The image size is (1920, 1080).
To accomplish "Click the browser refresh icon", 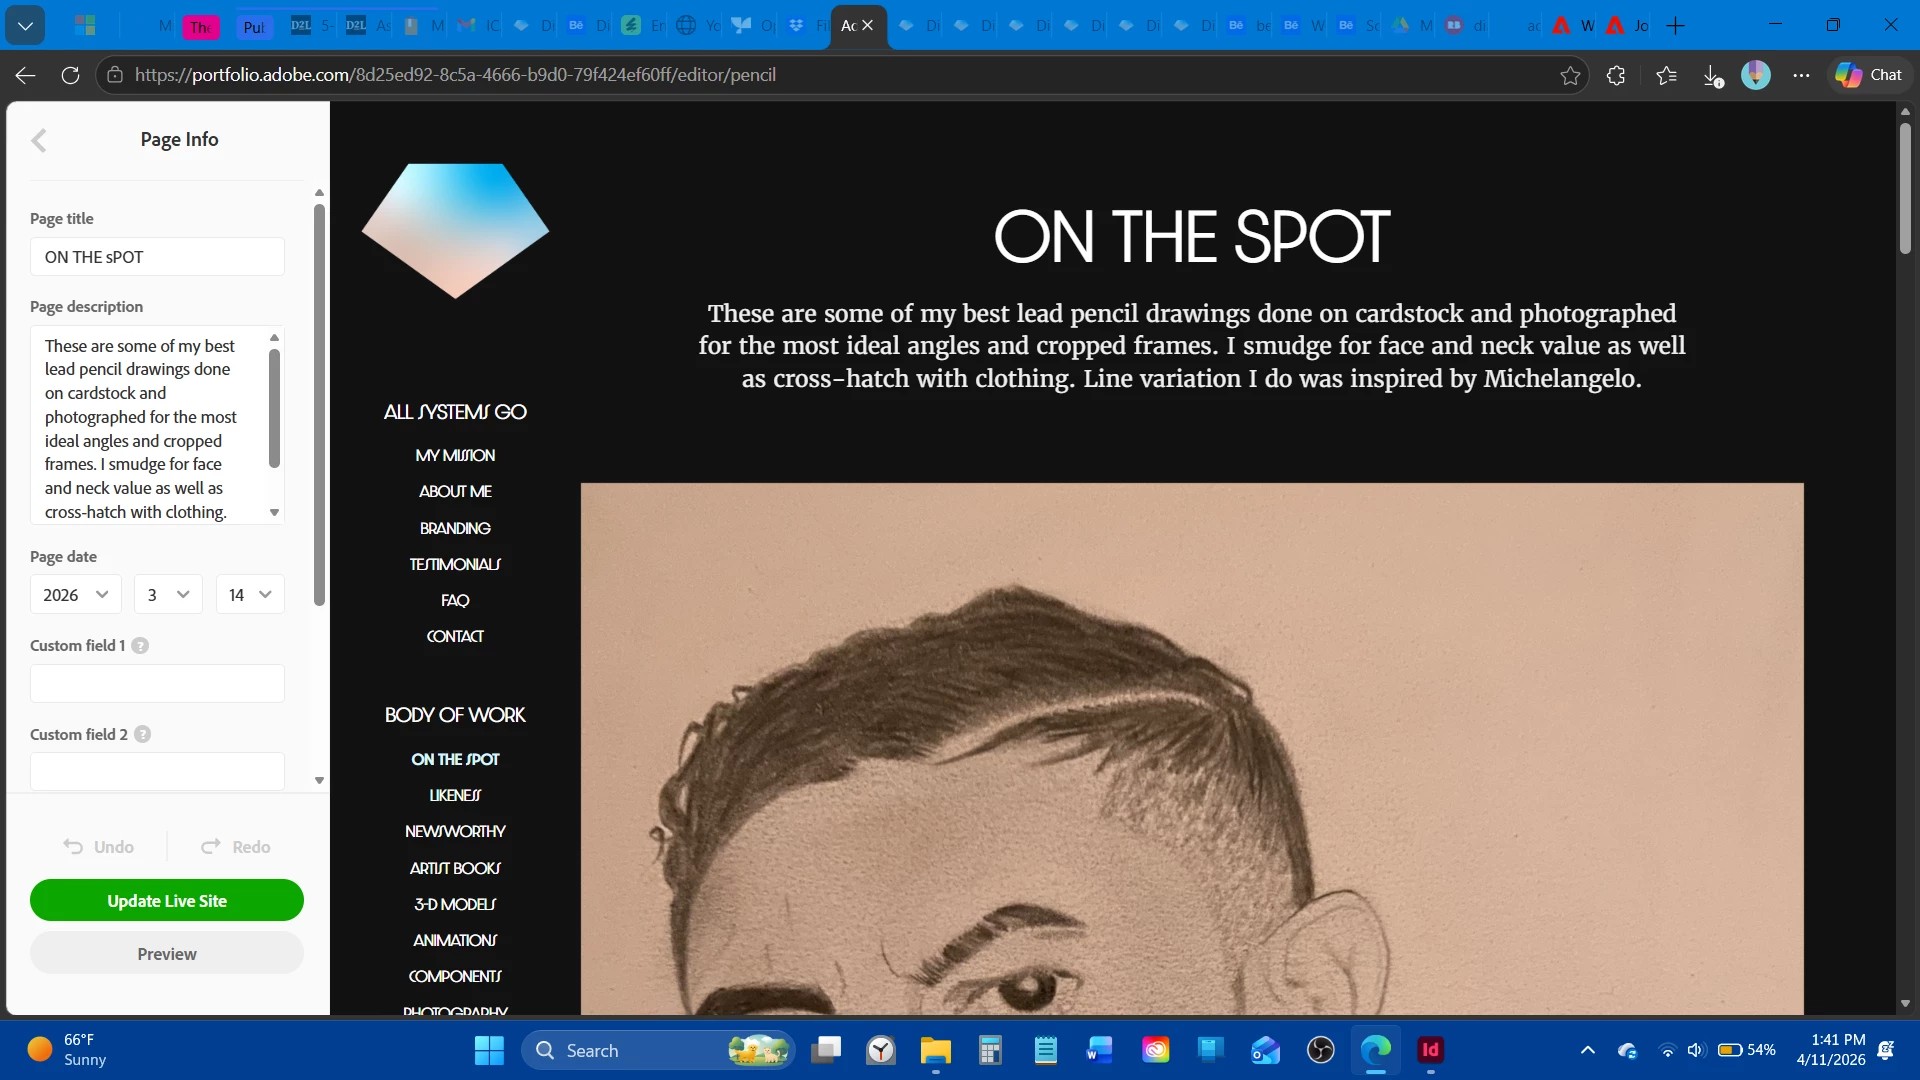I will pyautogui.click(x=70, y=75).
